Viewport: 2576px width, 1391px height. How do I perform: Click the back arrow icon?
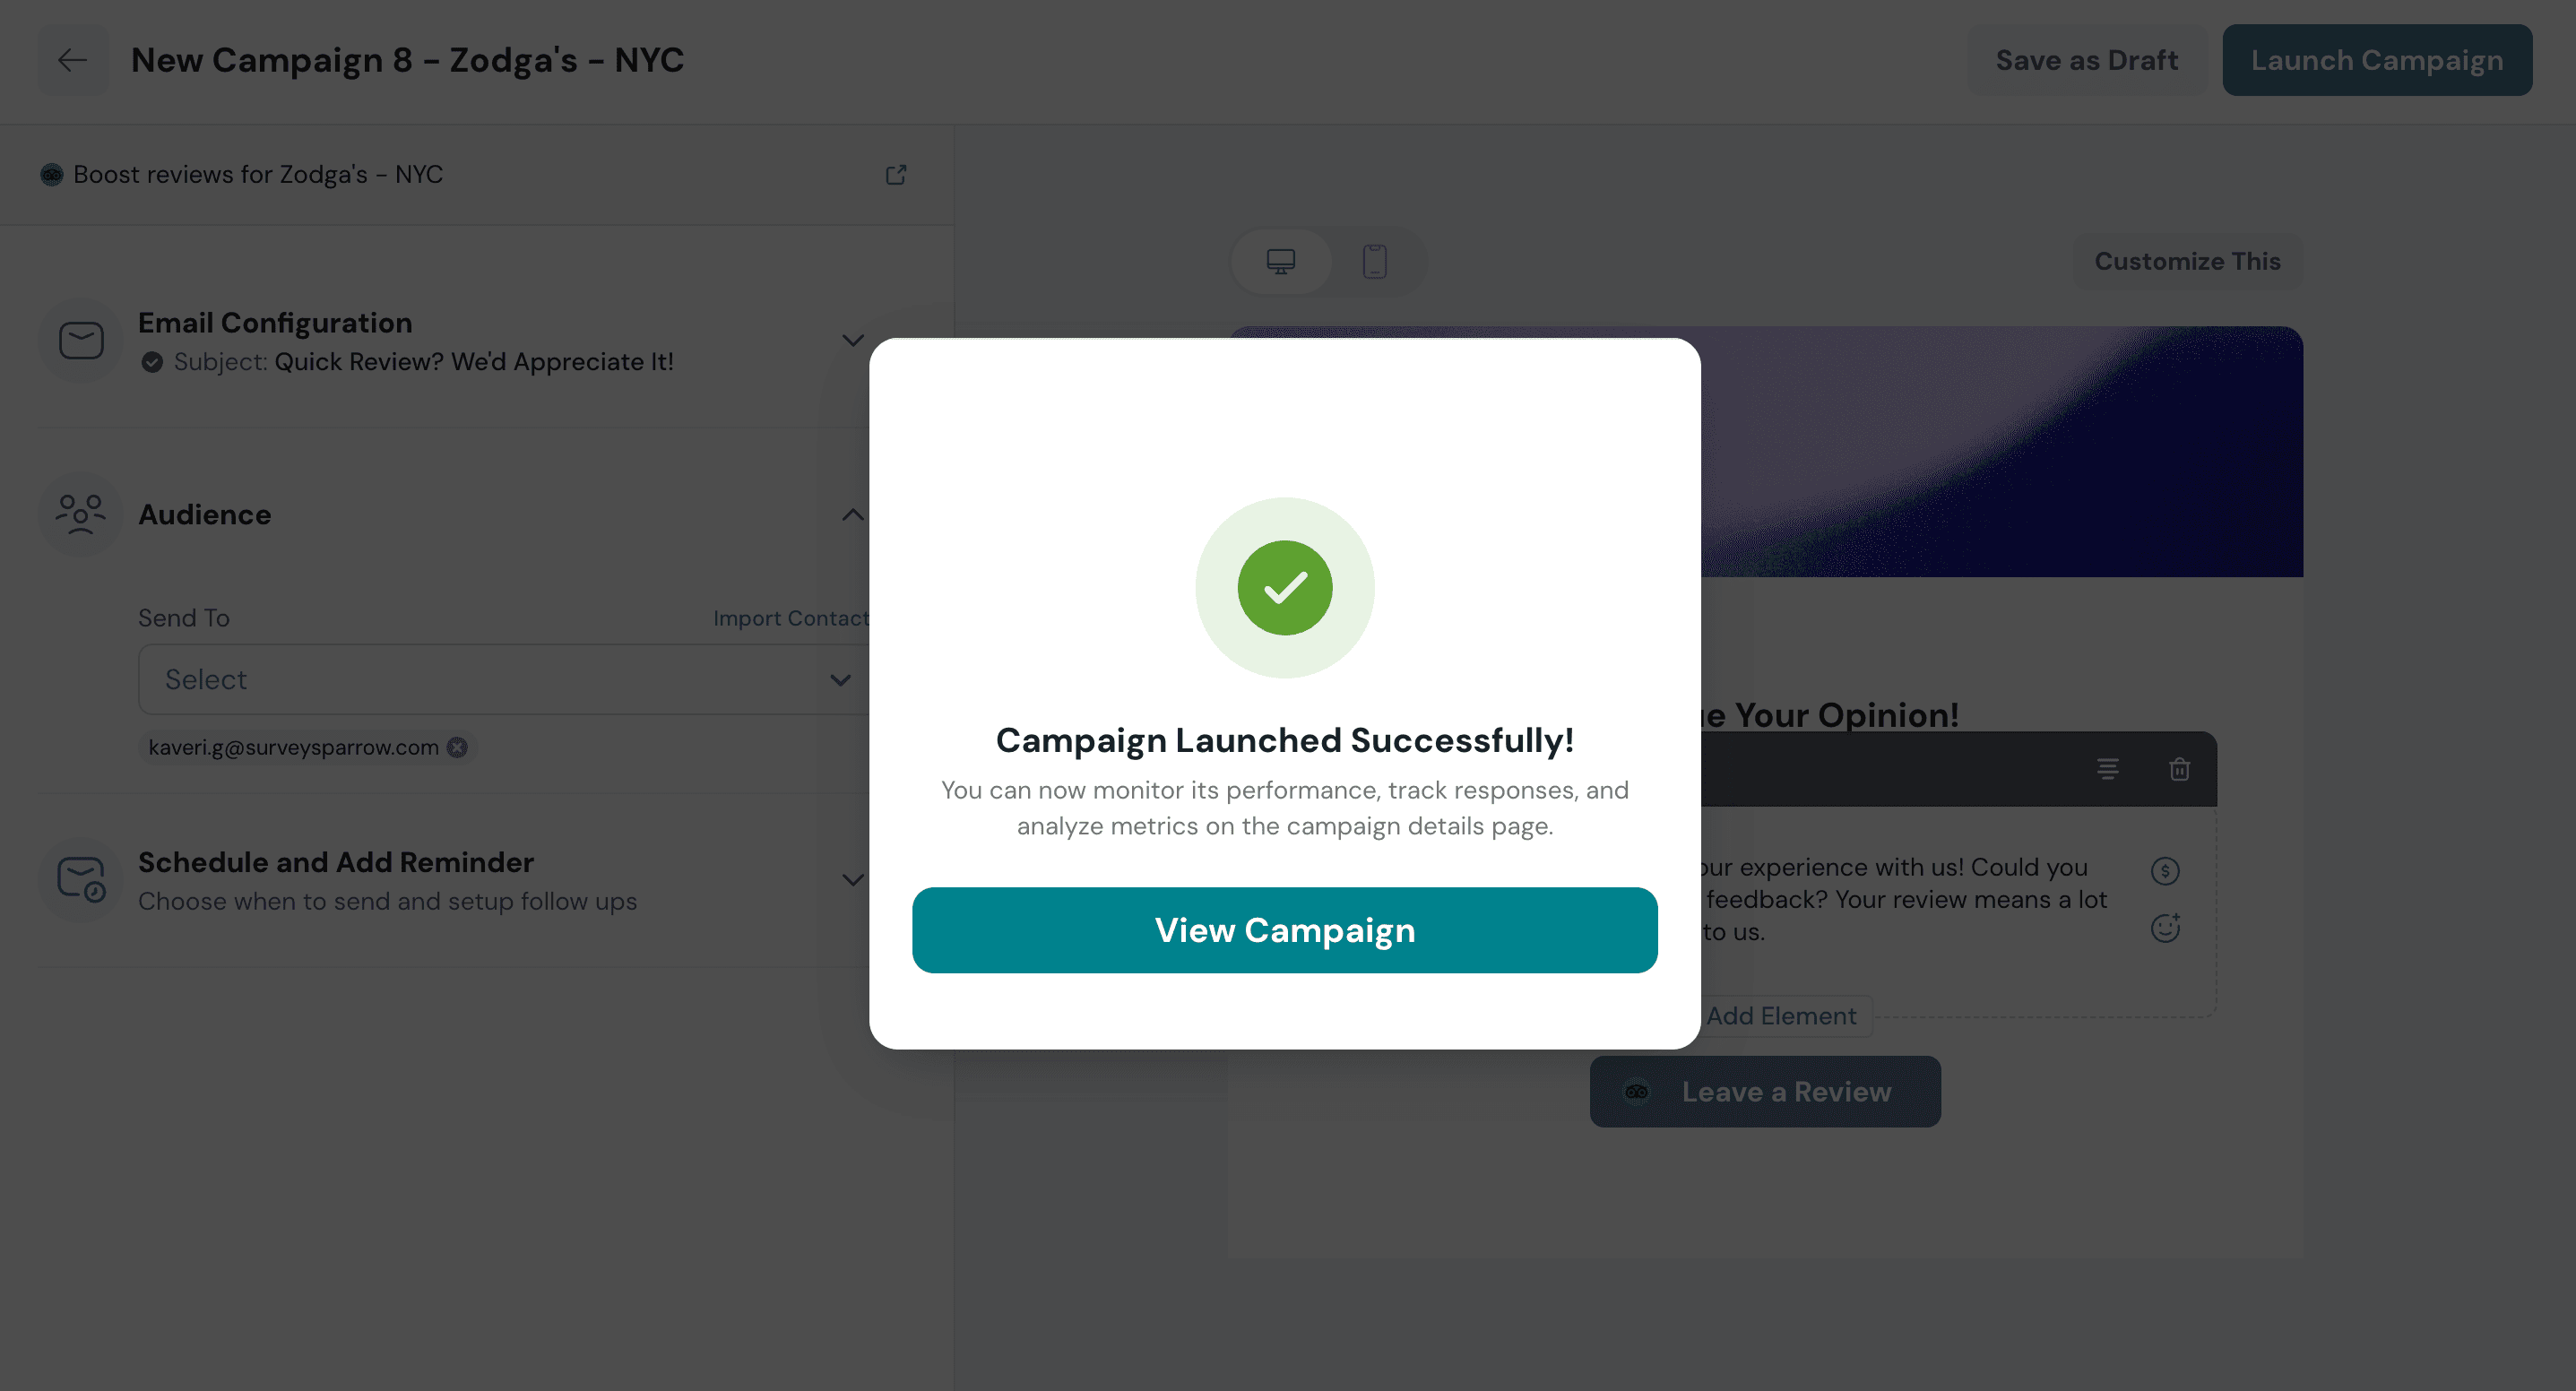[72, 60]
